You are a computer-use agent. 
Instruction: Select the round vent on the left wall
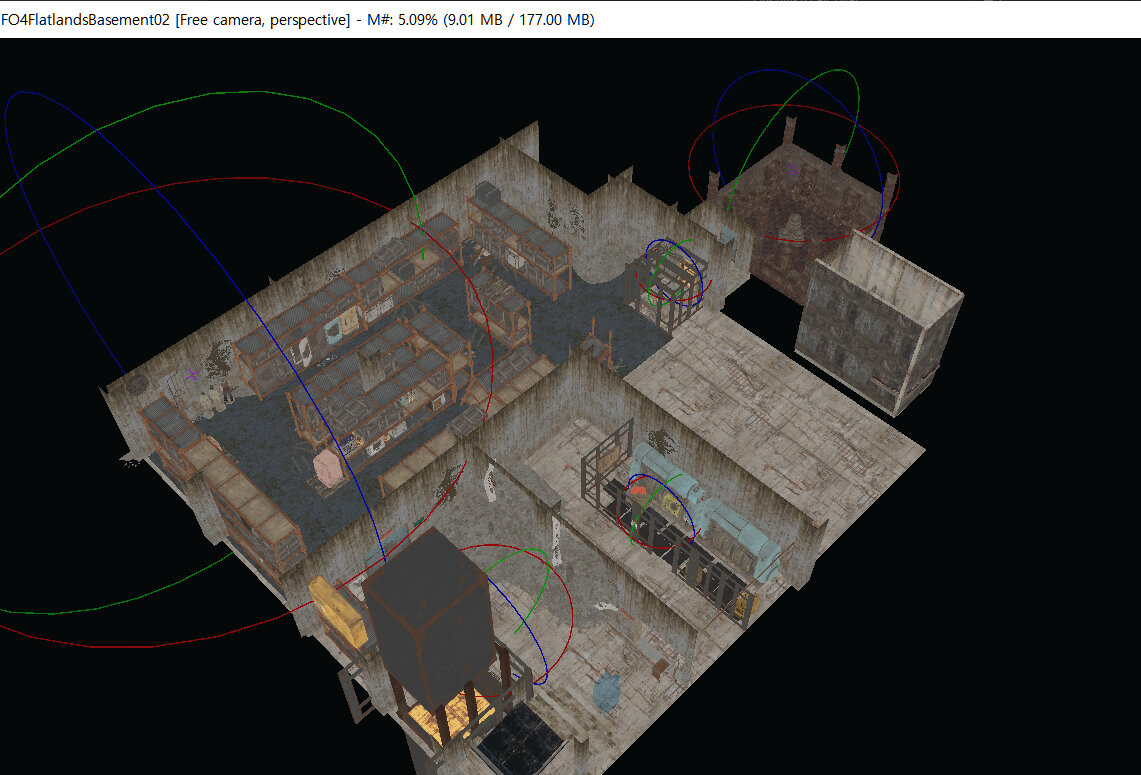pos(137,383)
